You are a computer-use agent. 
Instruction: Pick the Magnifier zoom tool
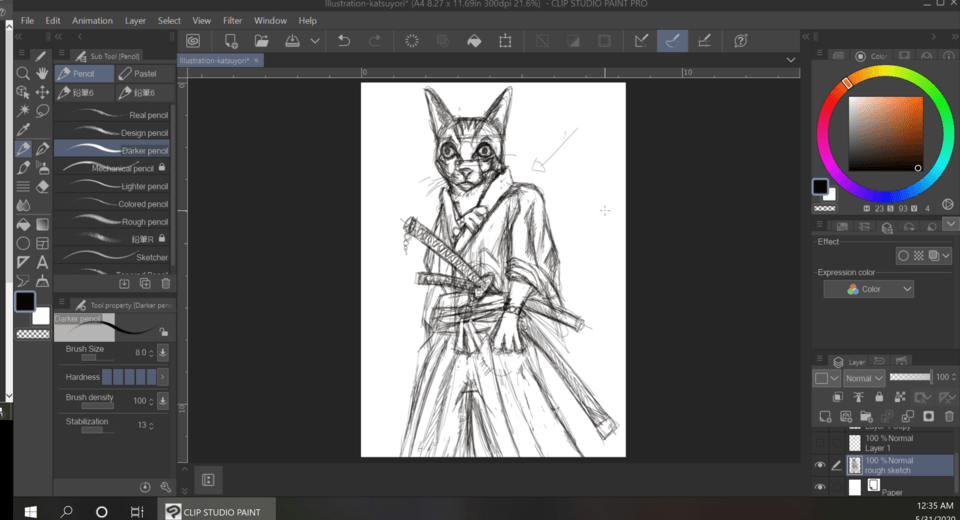23,73
